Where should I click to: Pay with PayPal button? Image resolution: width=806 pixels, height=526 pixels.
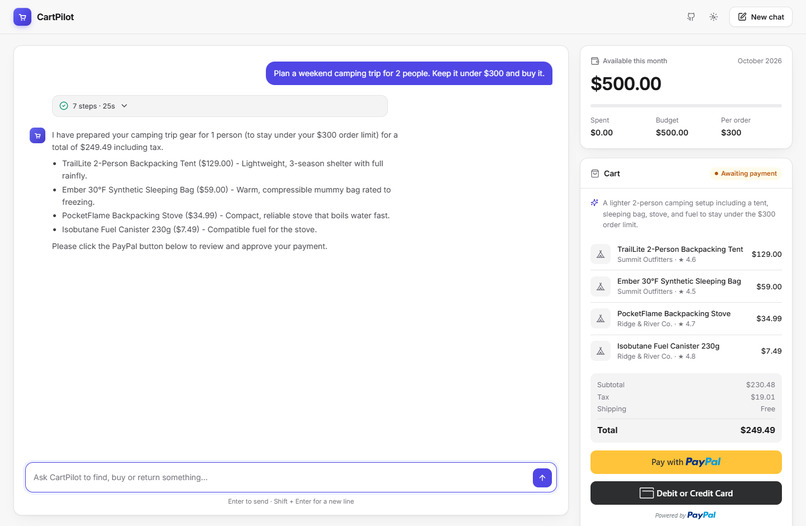pos(686,462)
